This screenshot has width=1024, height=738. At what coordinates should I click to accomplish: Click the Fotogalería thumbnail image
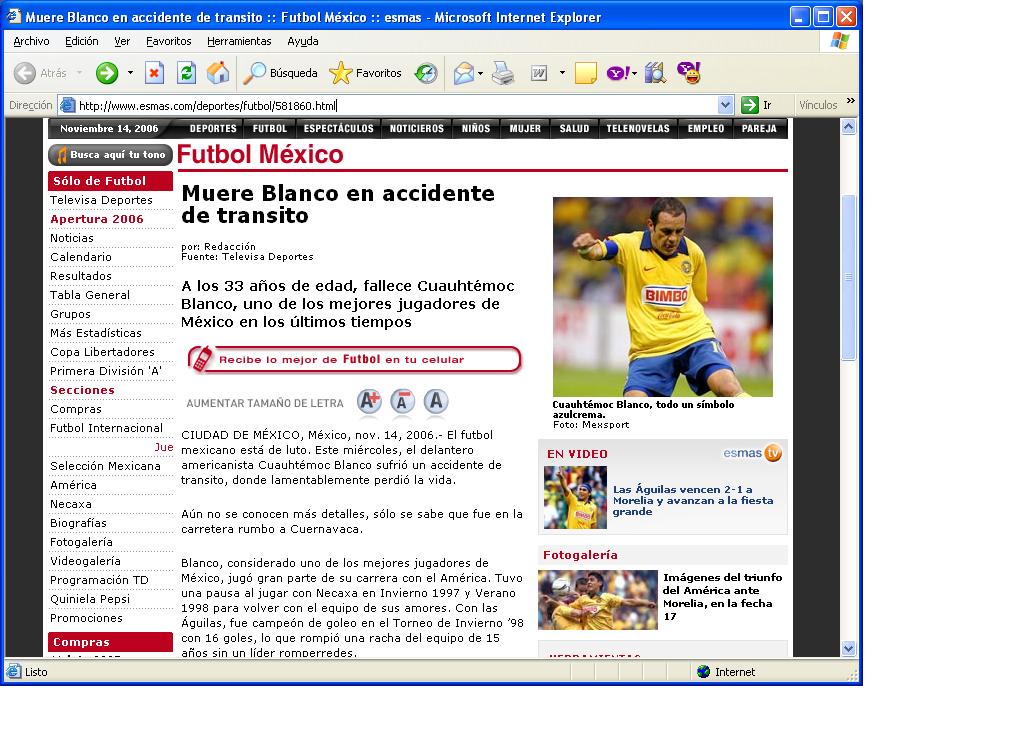[x=598, y=600]
